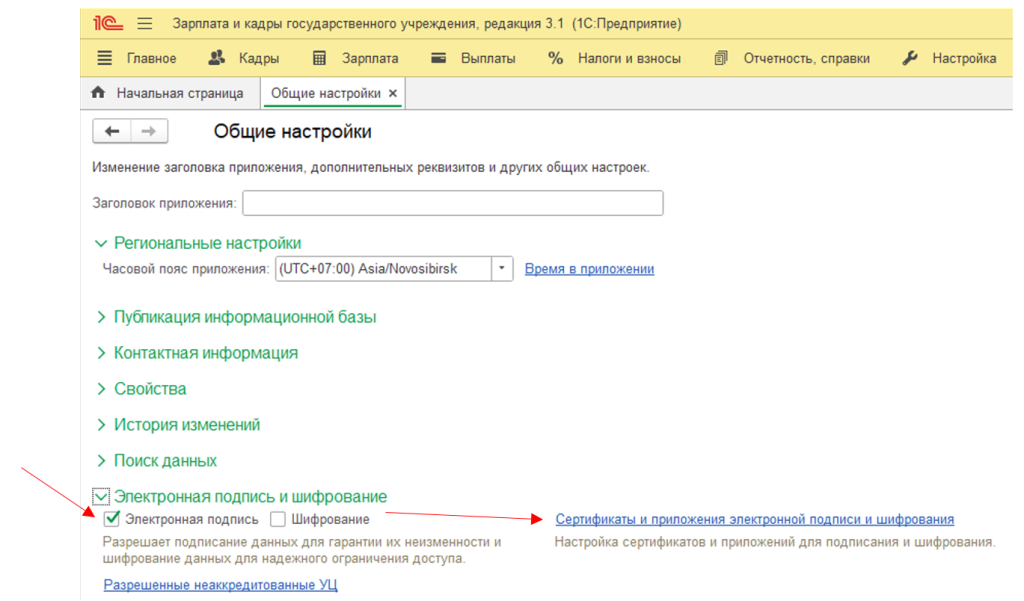
Task: Click the Общие настройки page heading
Action: [x=293, y=131]
